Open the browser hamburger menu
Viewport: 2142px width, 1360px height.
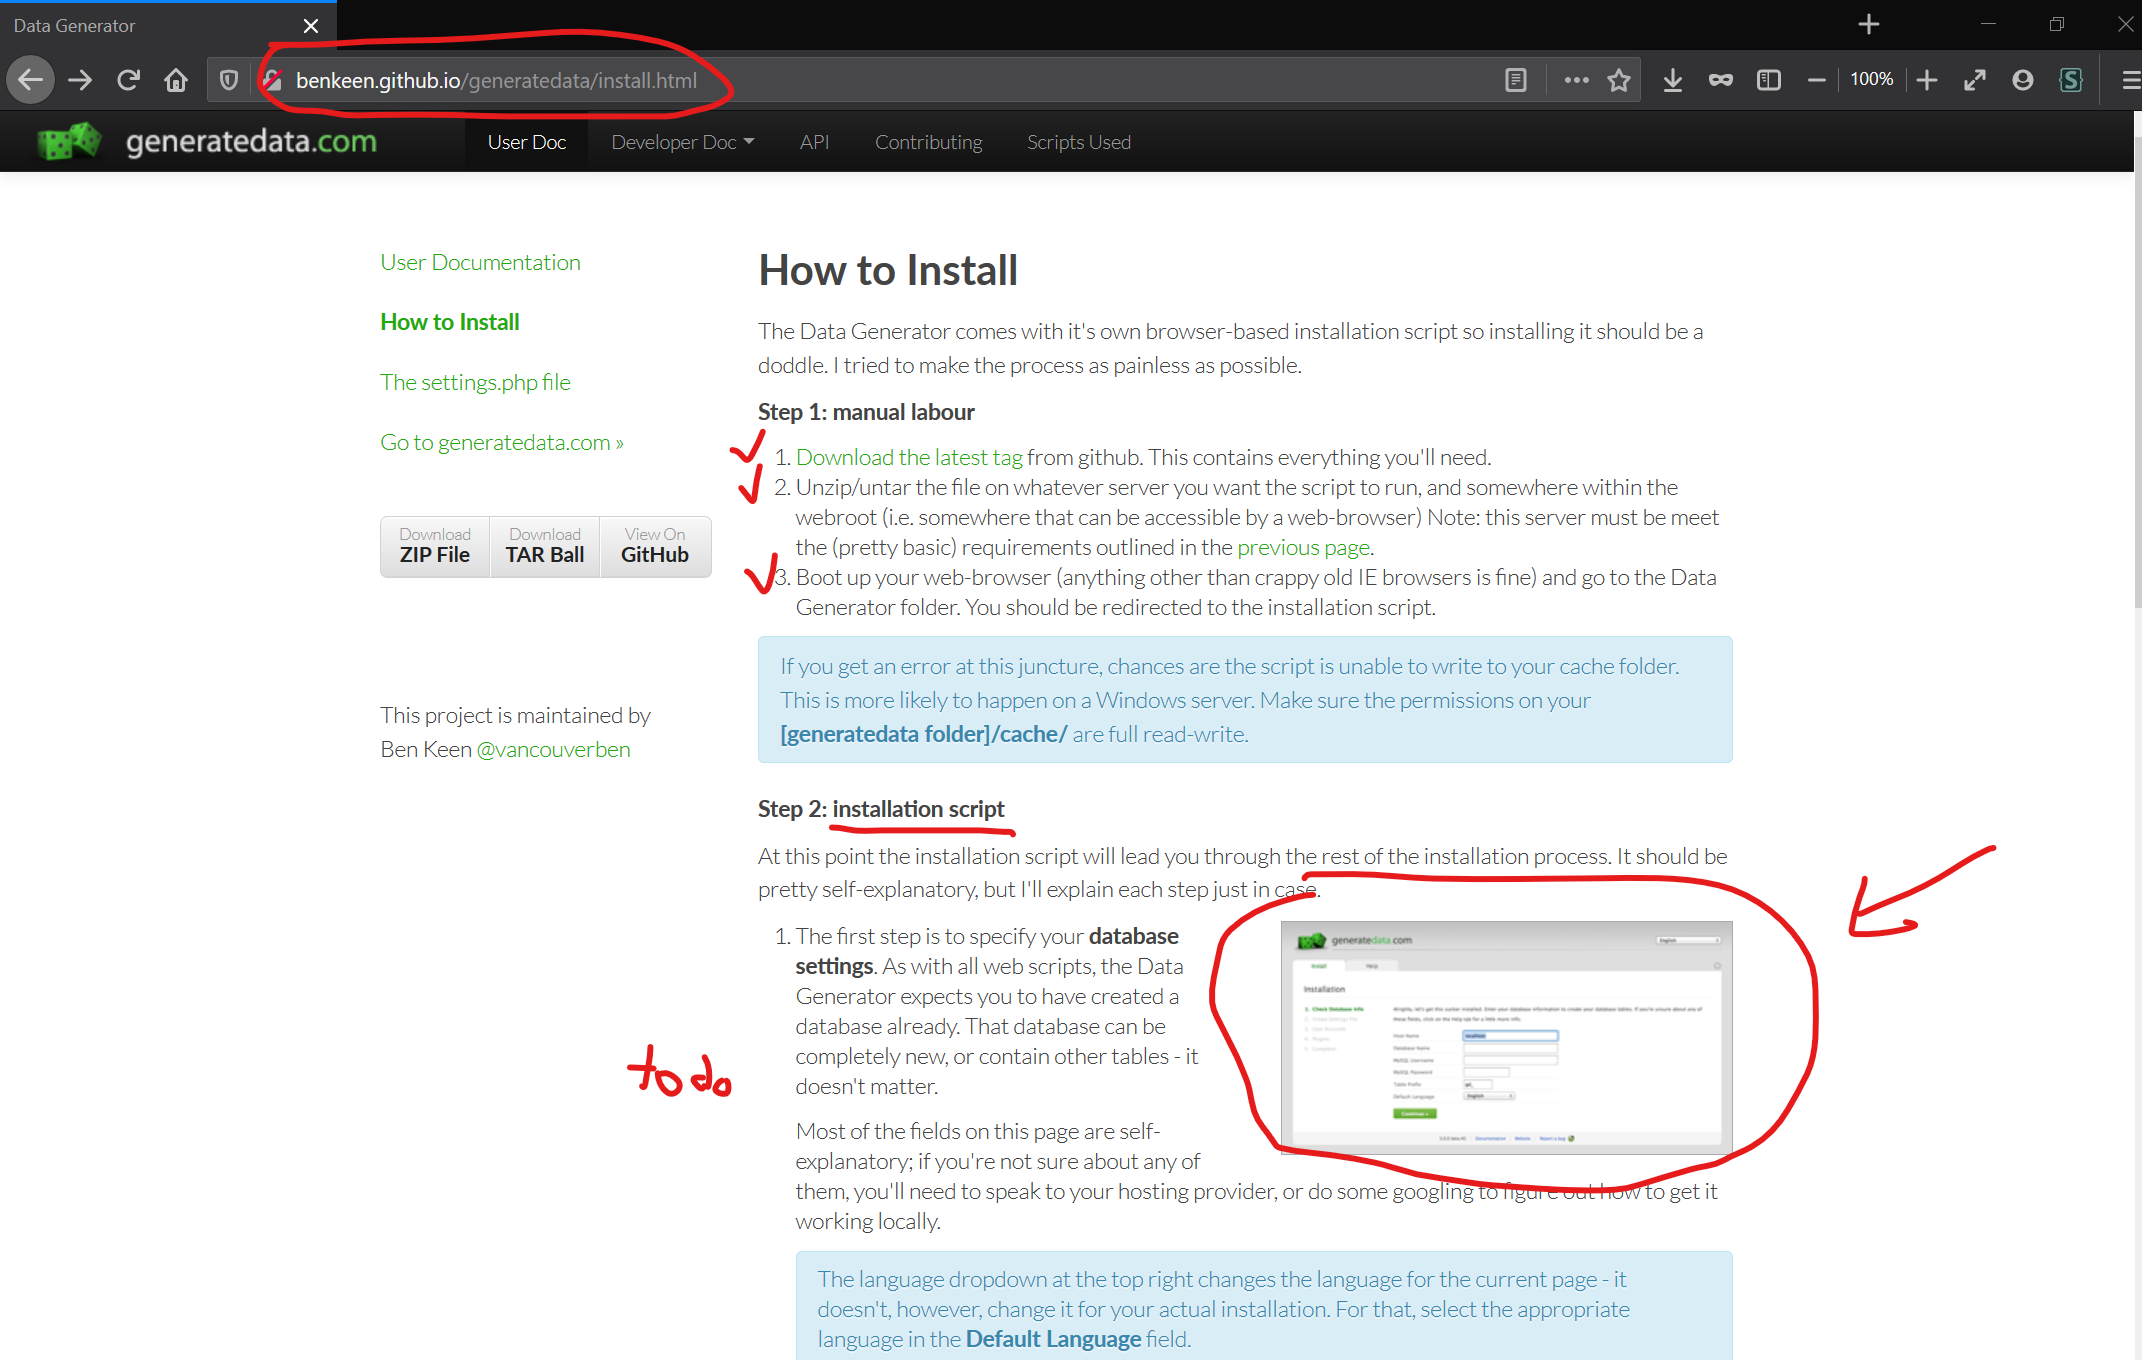pyautogui.click(x=2130, y=80)
